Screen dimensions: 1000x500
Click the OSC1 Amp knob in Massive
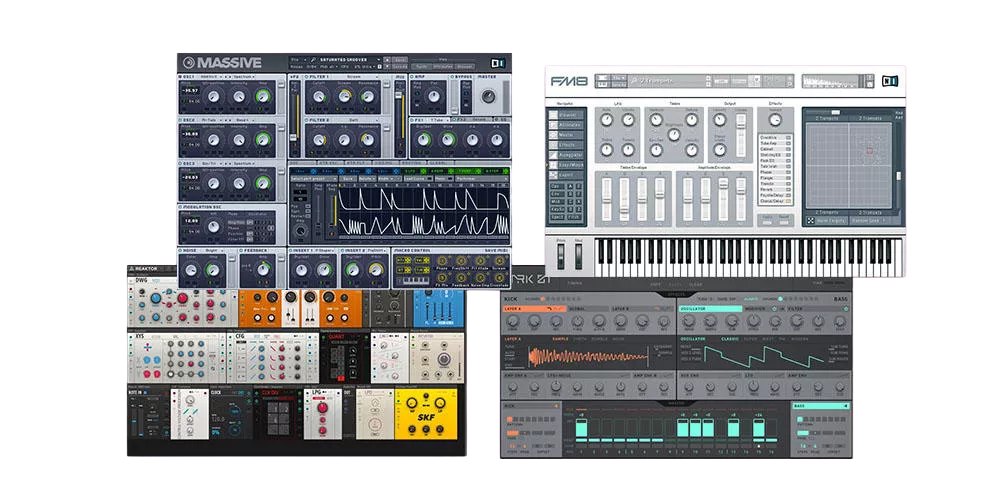coord(262,96)
